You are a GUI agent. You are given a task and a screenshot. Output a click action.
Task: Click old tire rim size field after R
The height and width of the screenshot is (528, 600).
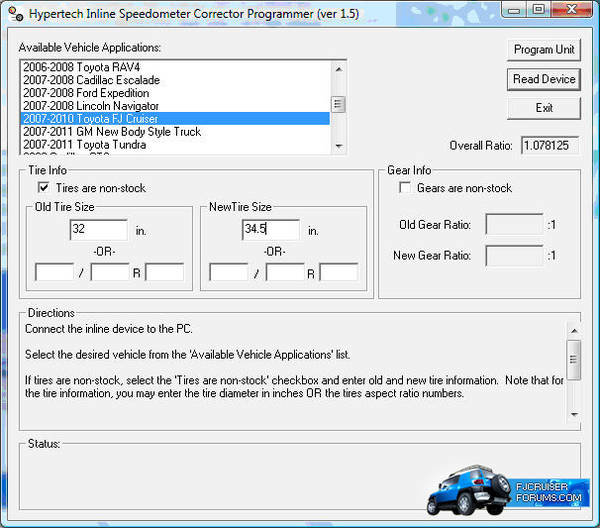pos(165,272)
